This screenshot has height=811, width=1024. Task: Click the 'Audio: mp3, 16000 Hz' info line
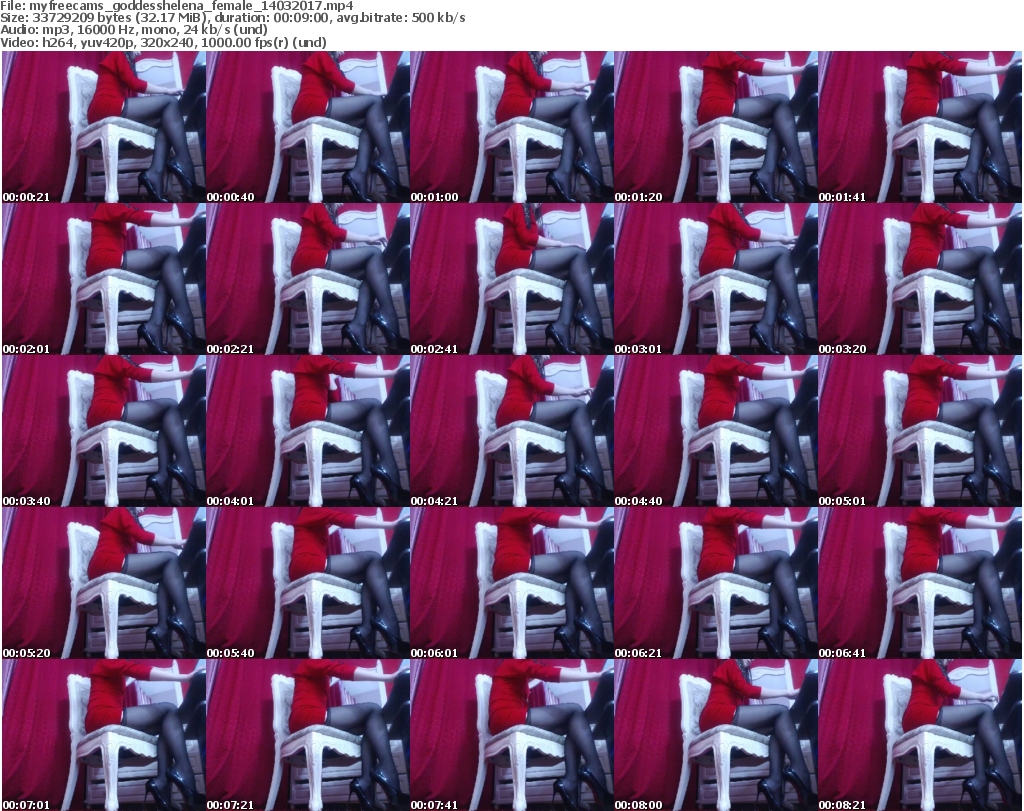[x=134, y=30]
